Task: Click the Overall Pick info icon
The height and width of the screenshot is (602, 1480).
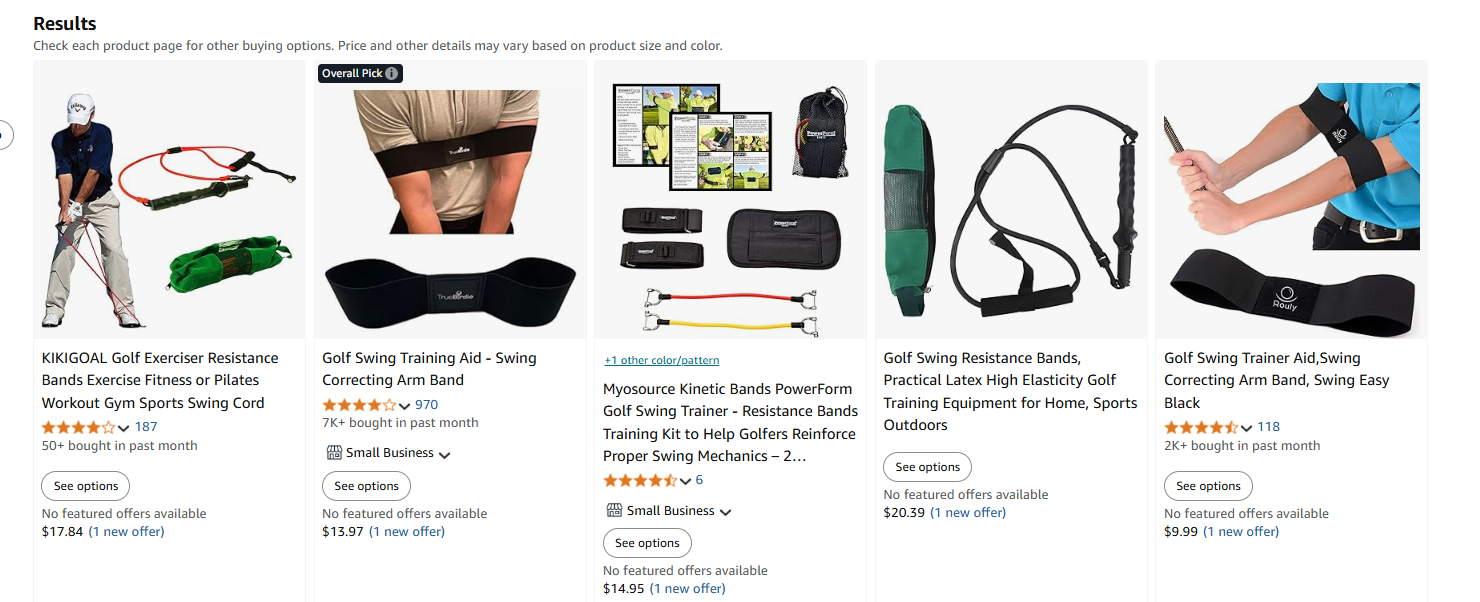Action: [392, 73]
